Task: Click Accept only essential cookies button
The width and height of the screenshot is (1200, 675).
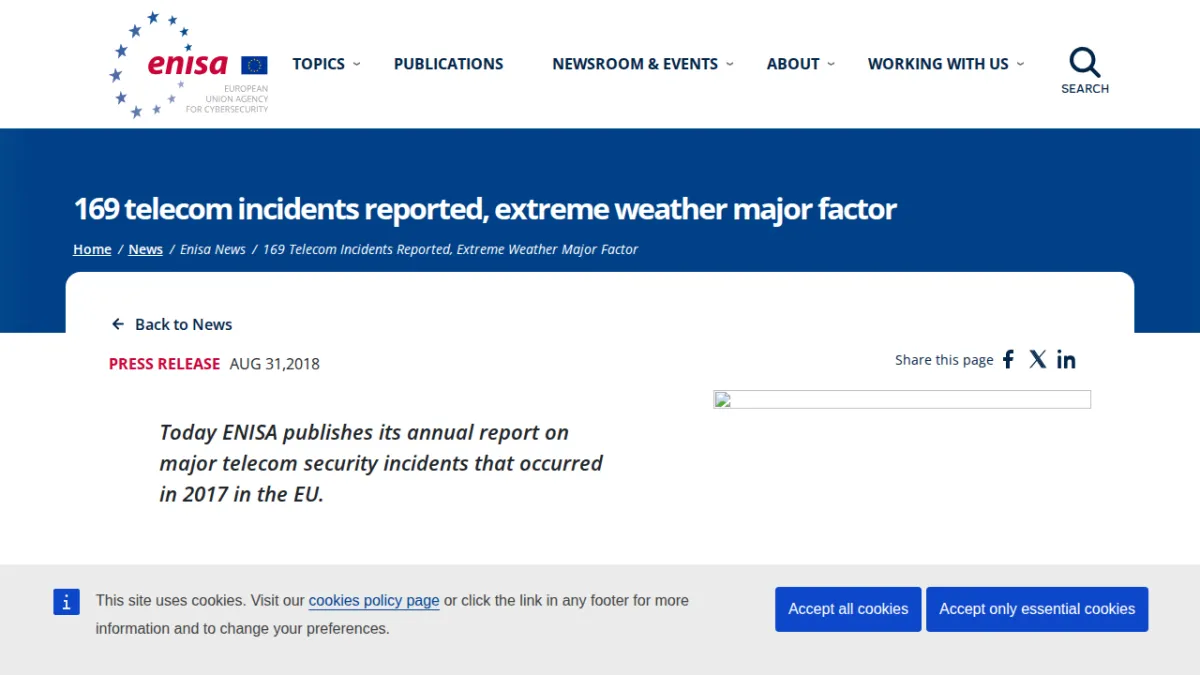Action: (x=1037, y=609)
